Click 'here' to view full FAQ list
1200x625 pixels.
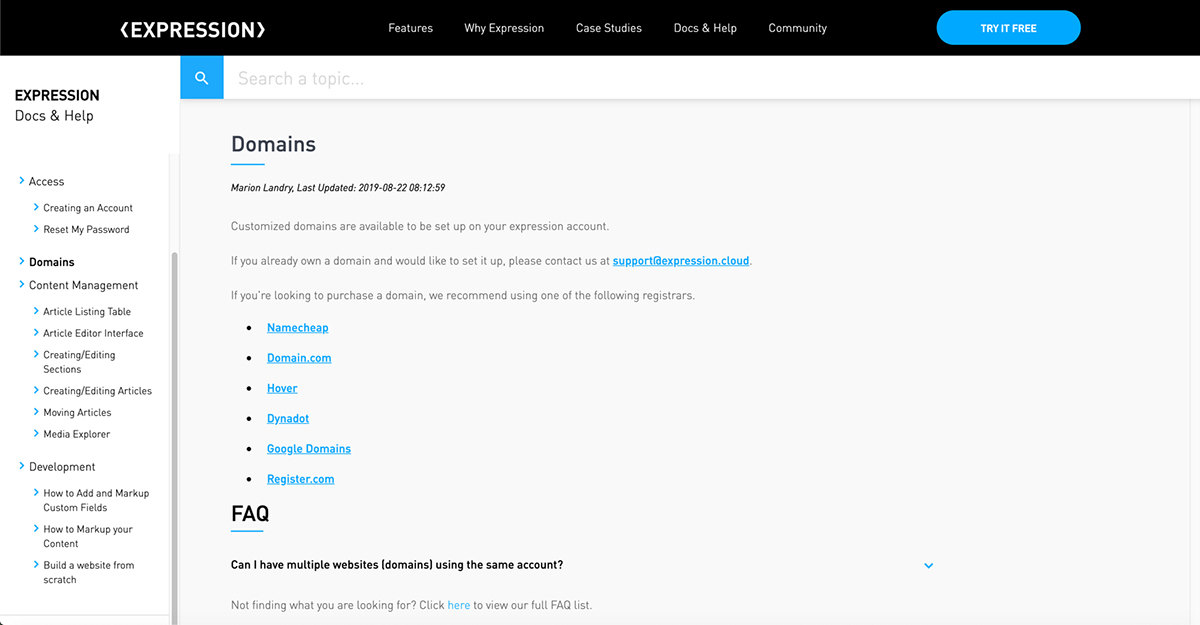[459, 604]
